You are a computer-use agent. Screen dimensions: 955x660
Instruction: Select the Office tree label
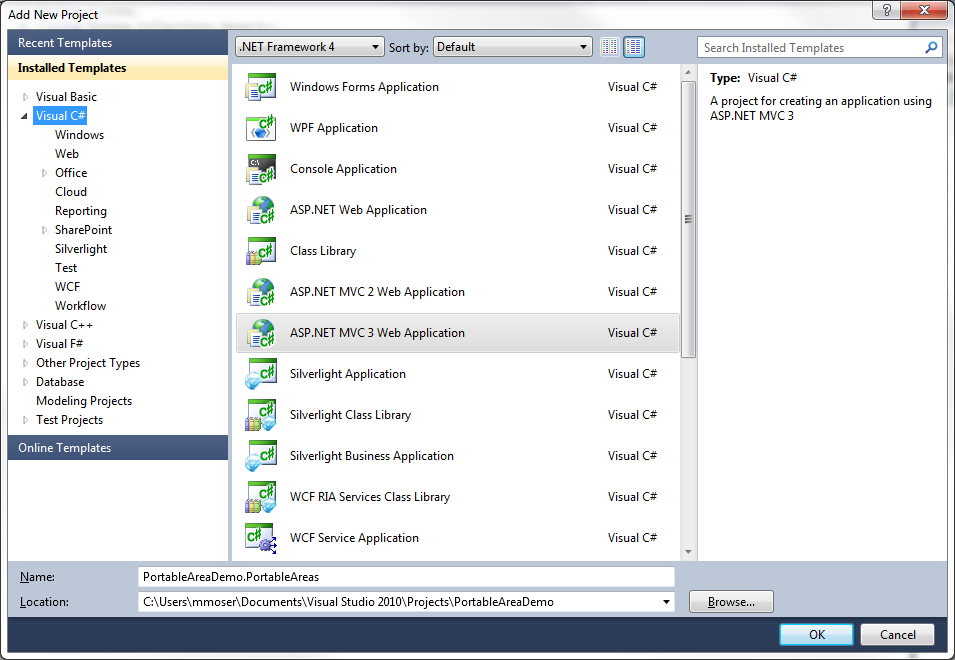point(71,173)
